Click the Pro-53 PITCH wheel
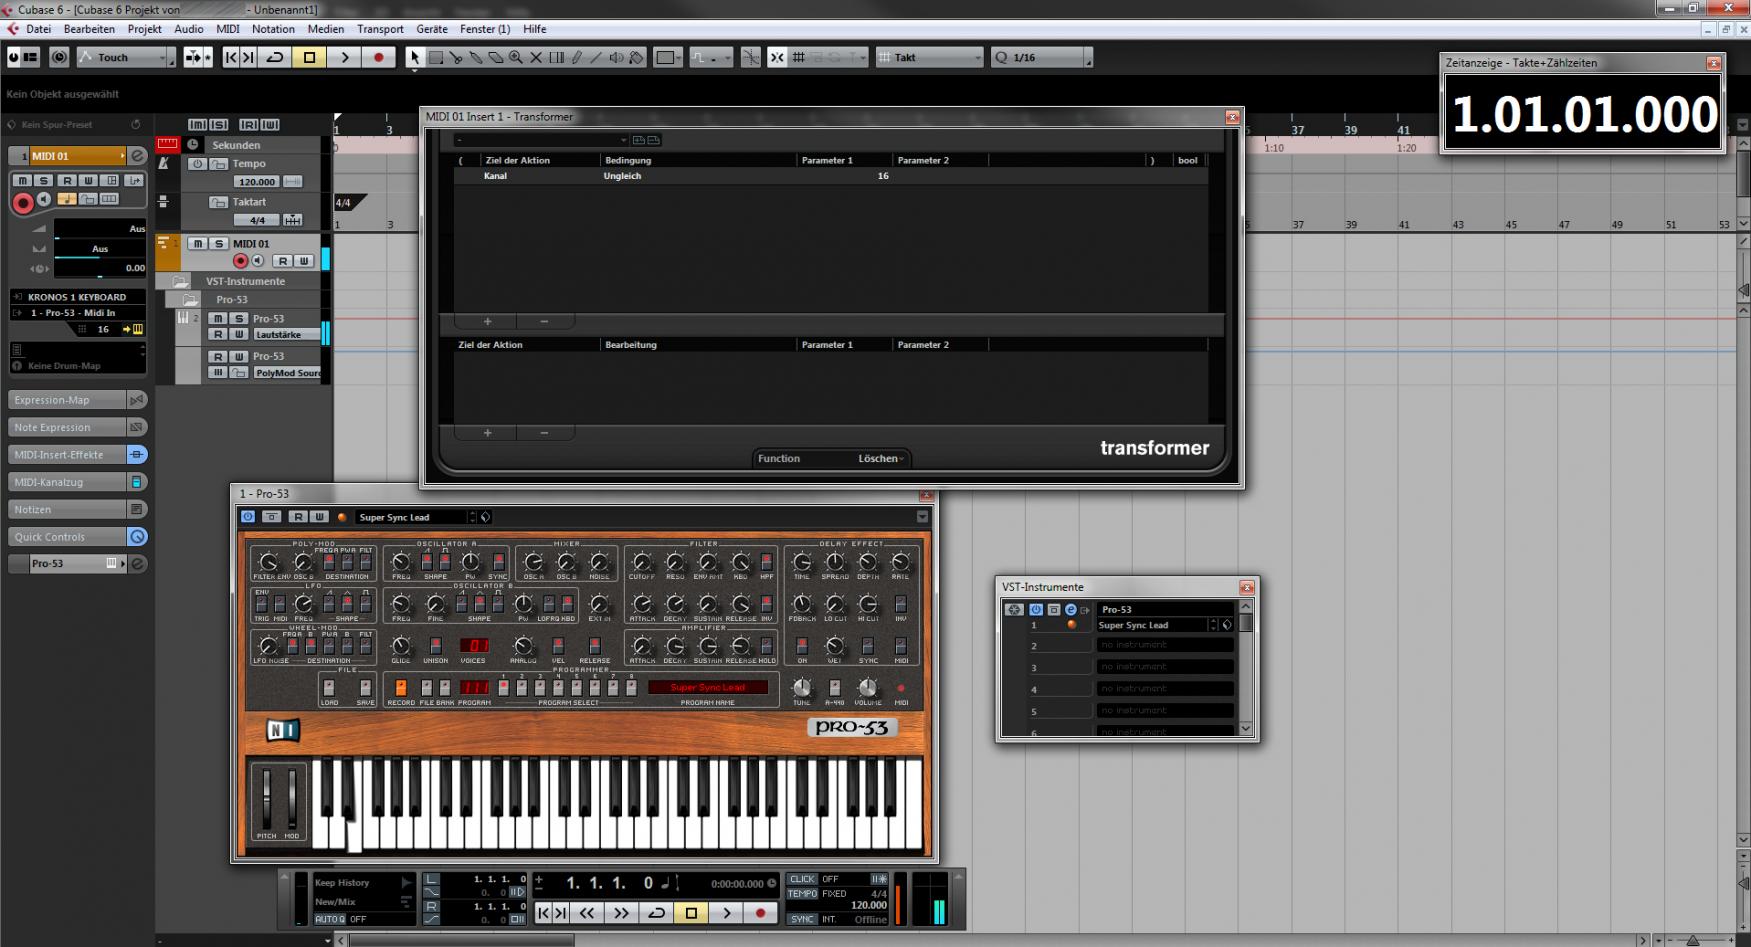The image size is (1751, 947). coord(266,797)
